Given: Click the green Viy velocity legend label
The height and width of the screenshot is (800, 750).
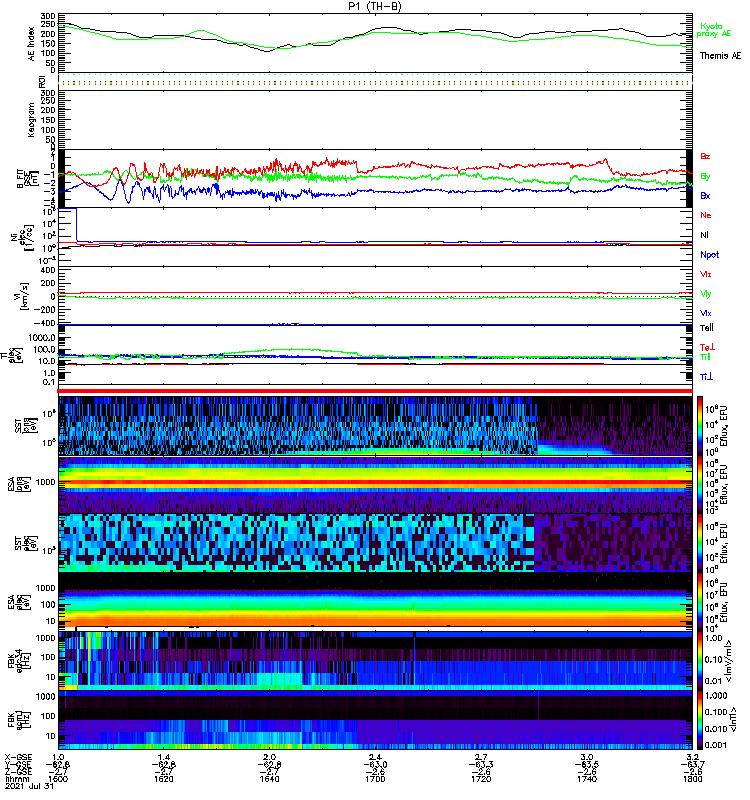Looking at the screenshot, I should click(x=706, y=293).
